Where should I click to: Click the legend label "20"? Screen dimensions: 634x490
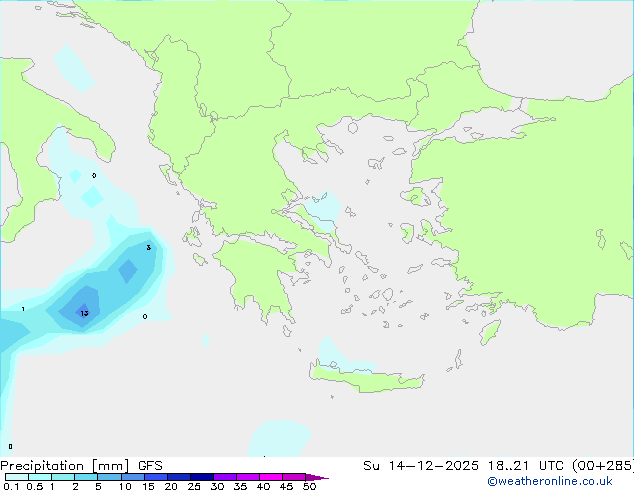[x=171, y=486]
